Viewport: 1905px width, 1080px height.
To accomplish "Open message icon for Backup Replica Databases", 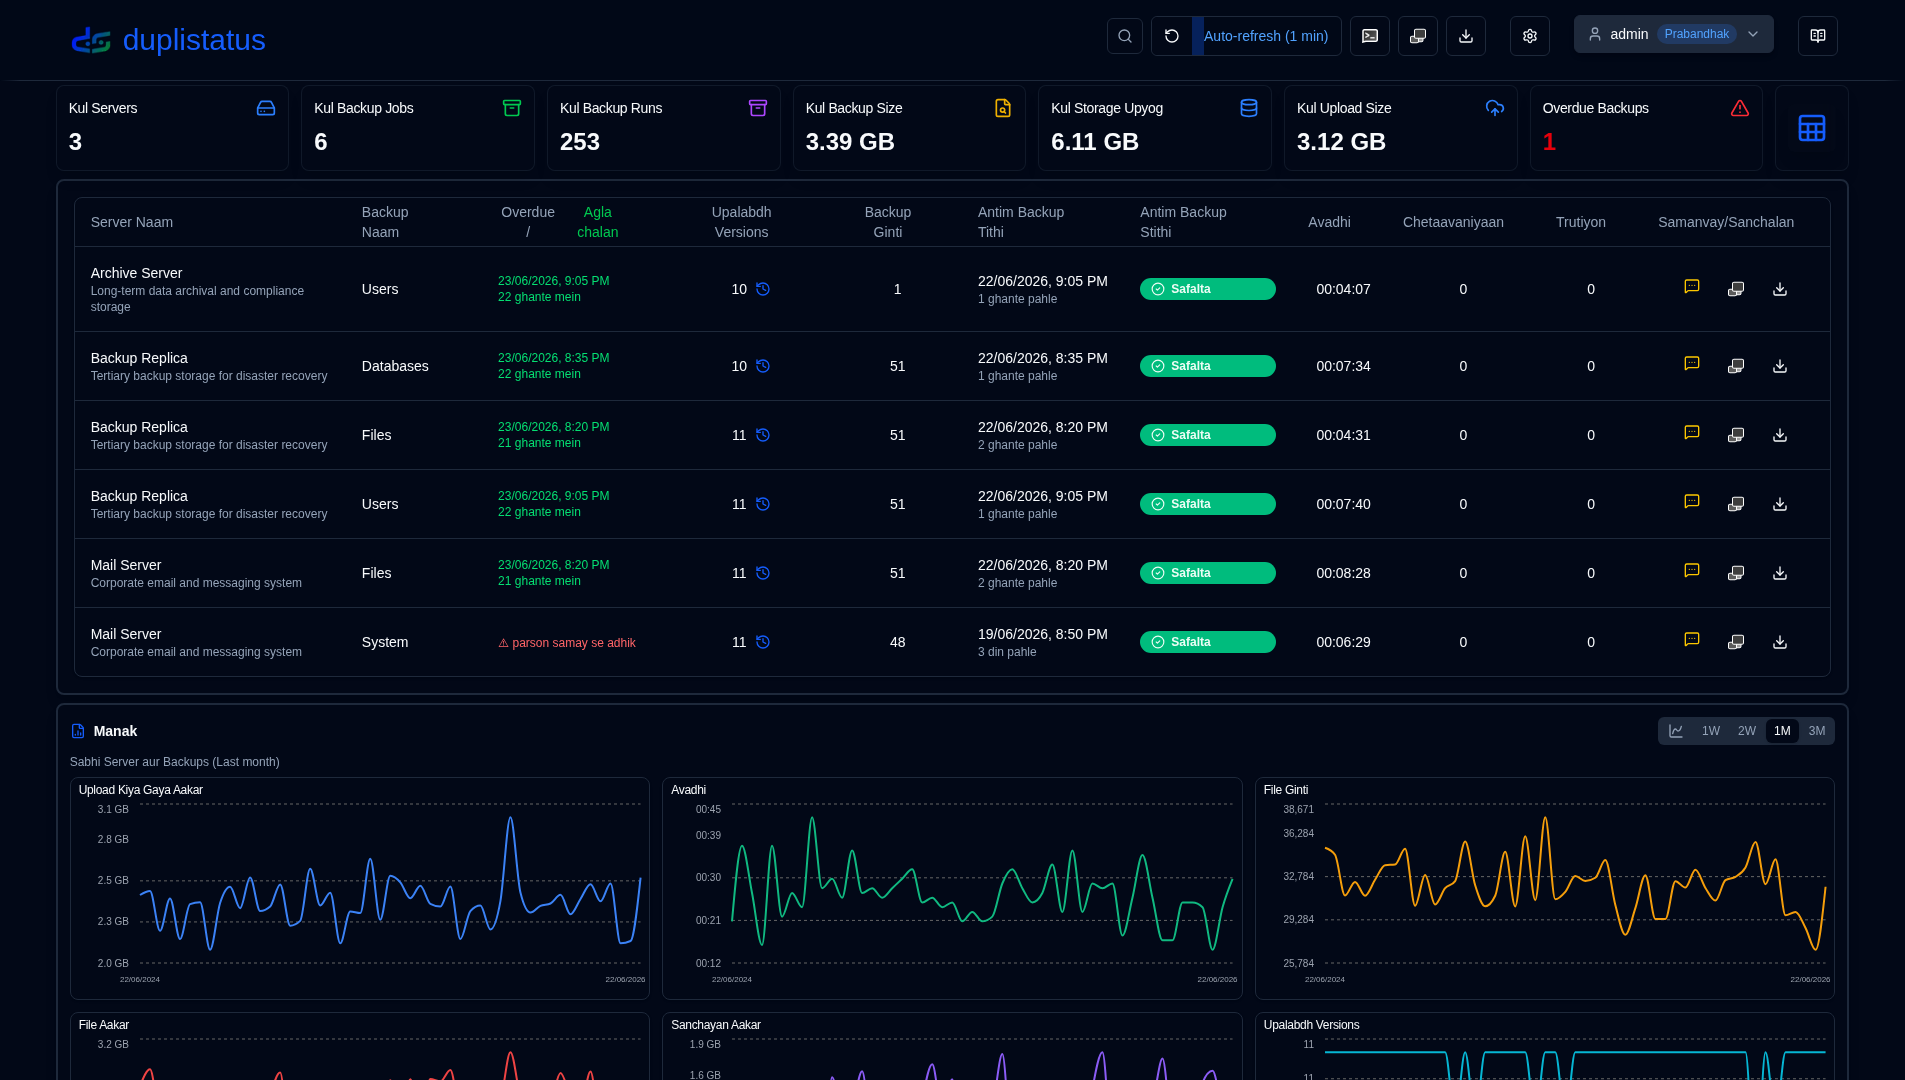I will (x=1692, y=364).
